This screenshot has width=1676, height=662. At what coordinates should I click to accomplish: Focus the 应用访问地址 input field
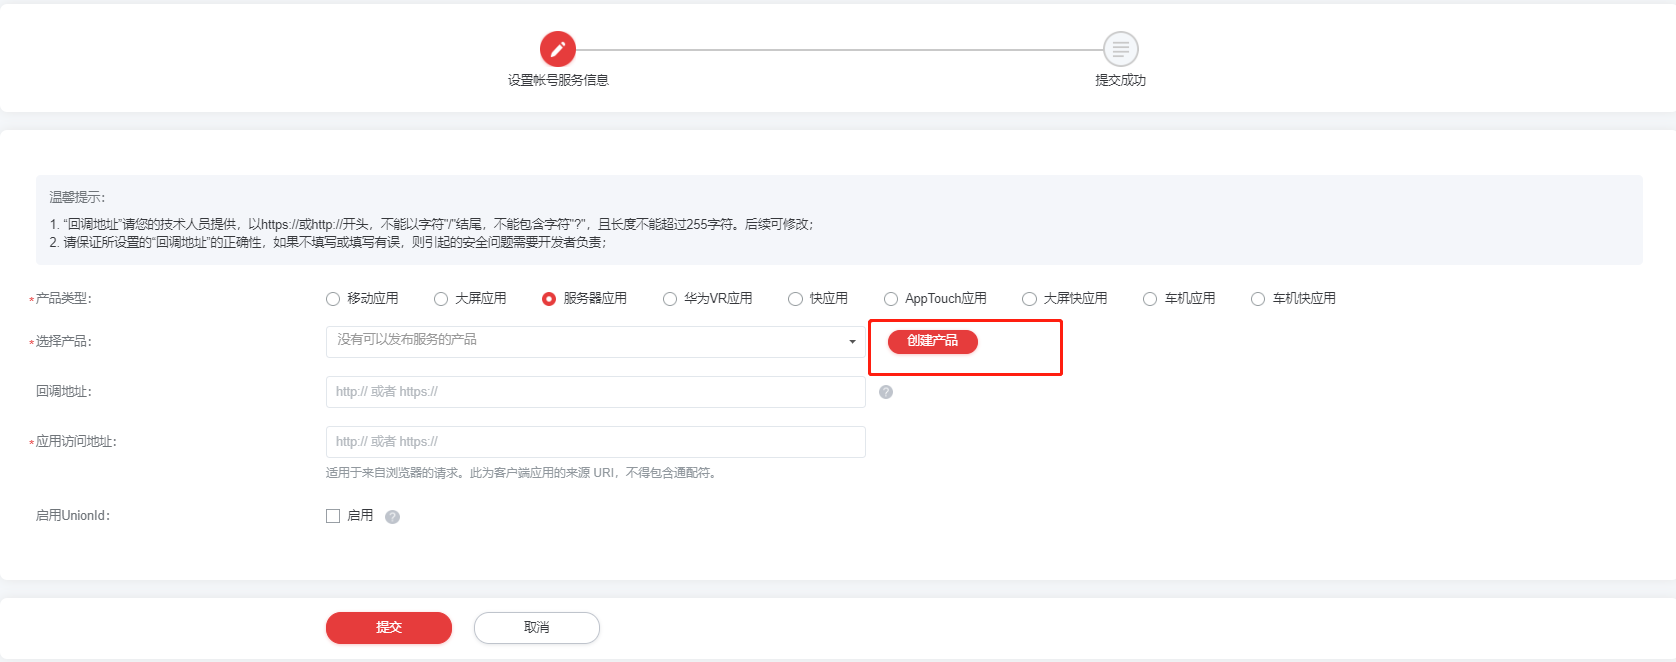[x=596, y=442]
